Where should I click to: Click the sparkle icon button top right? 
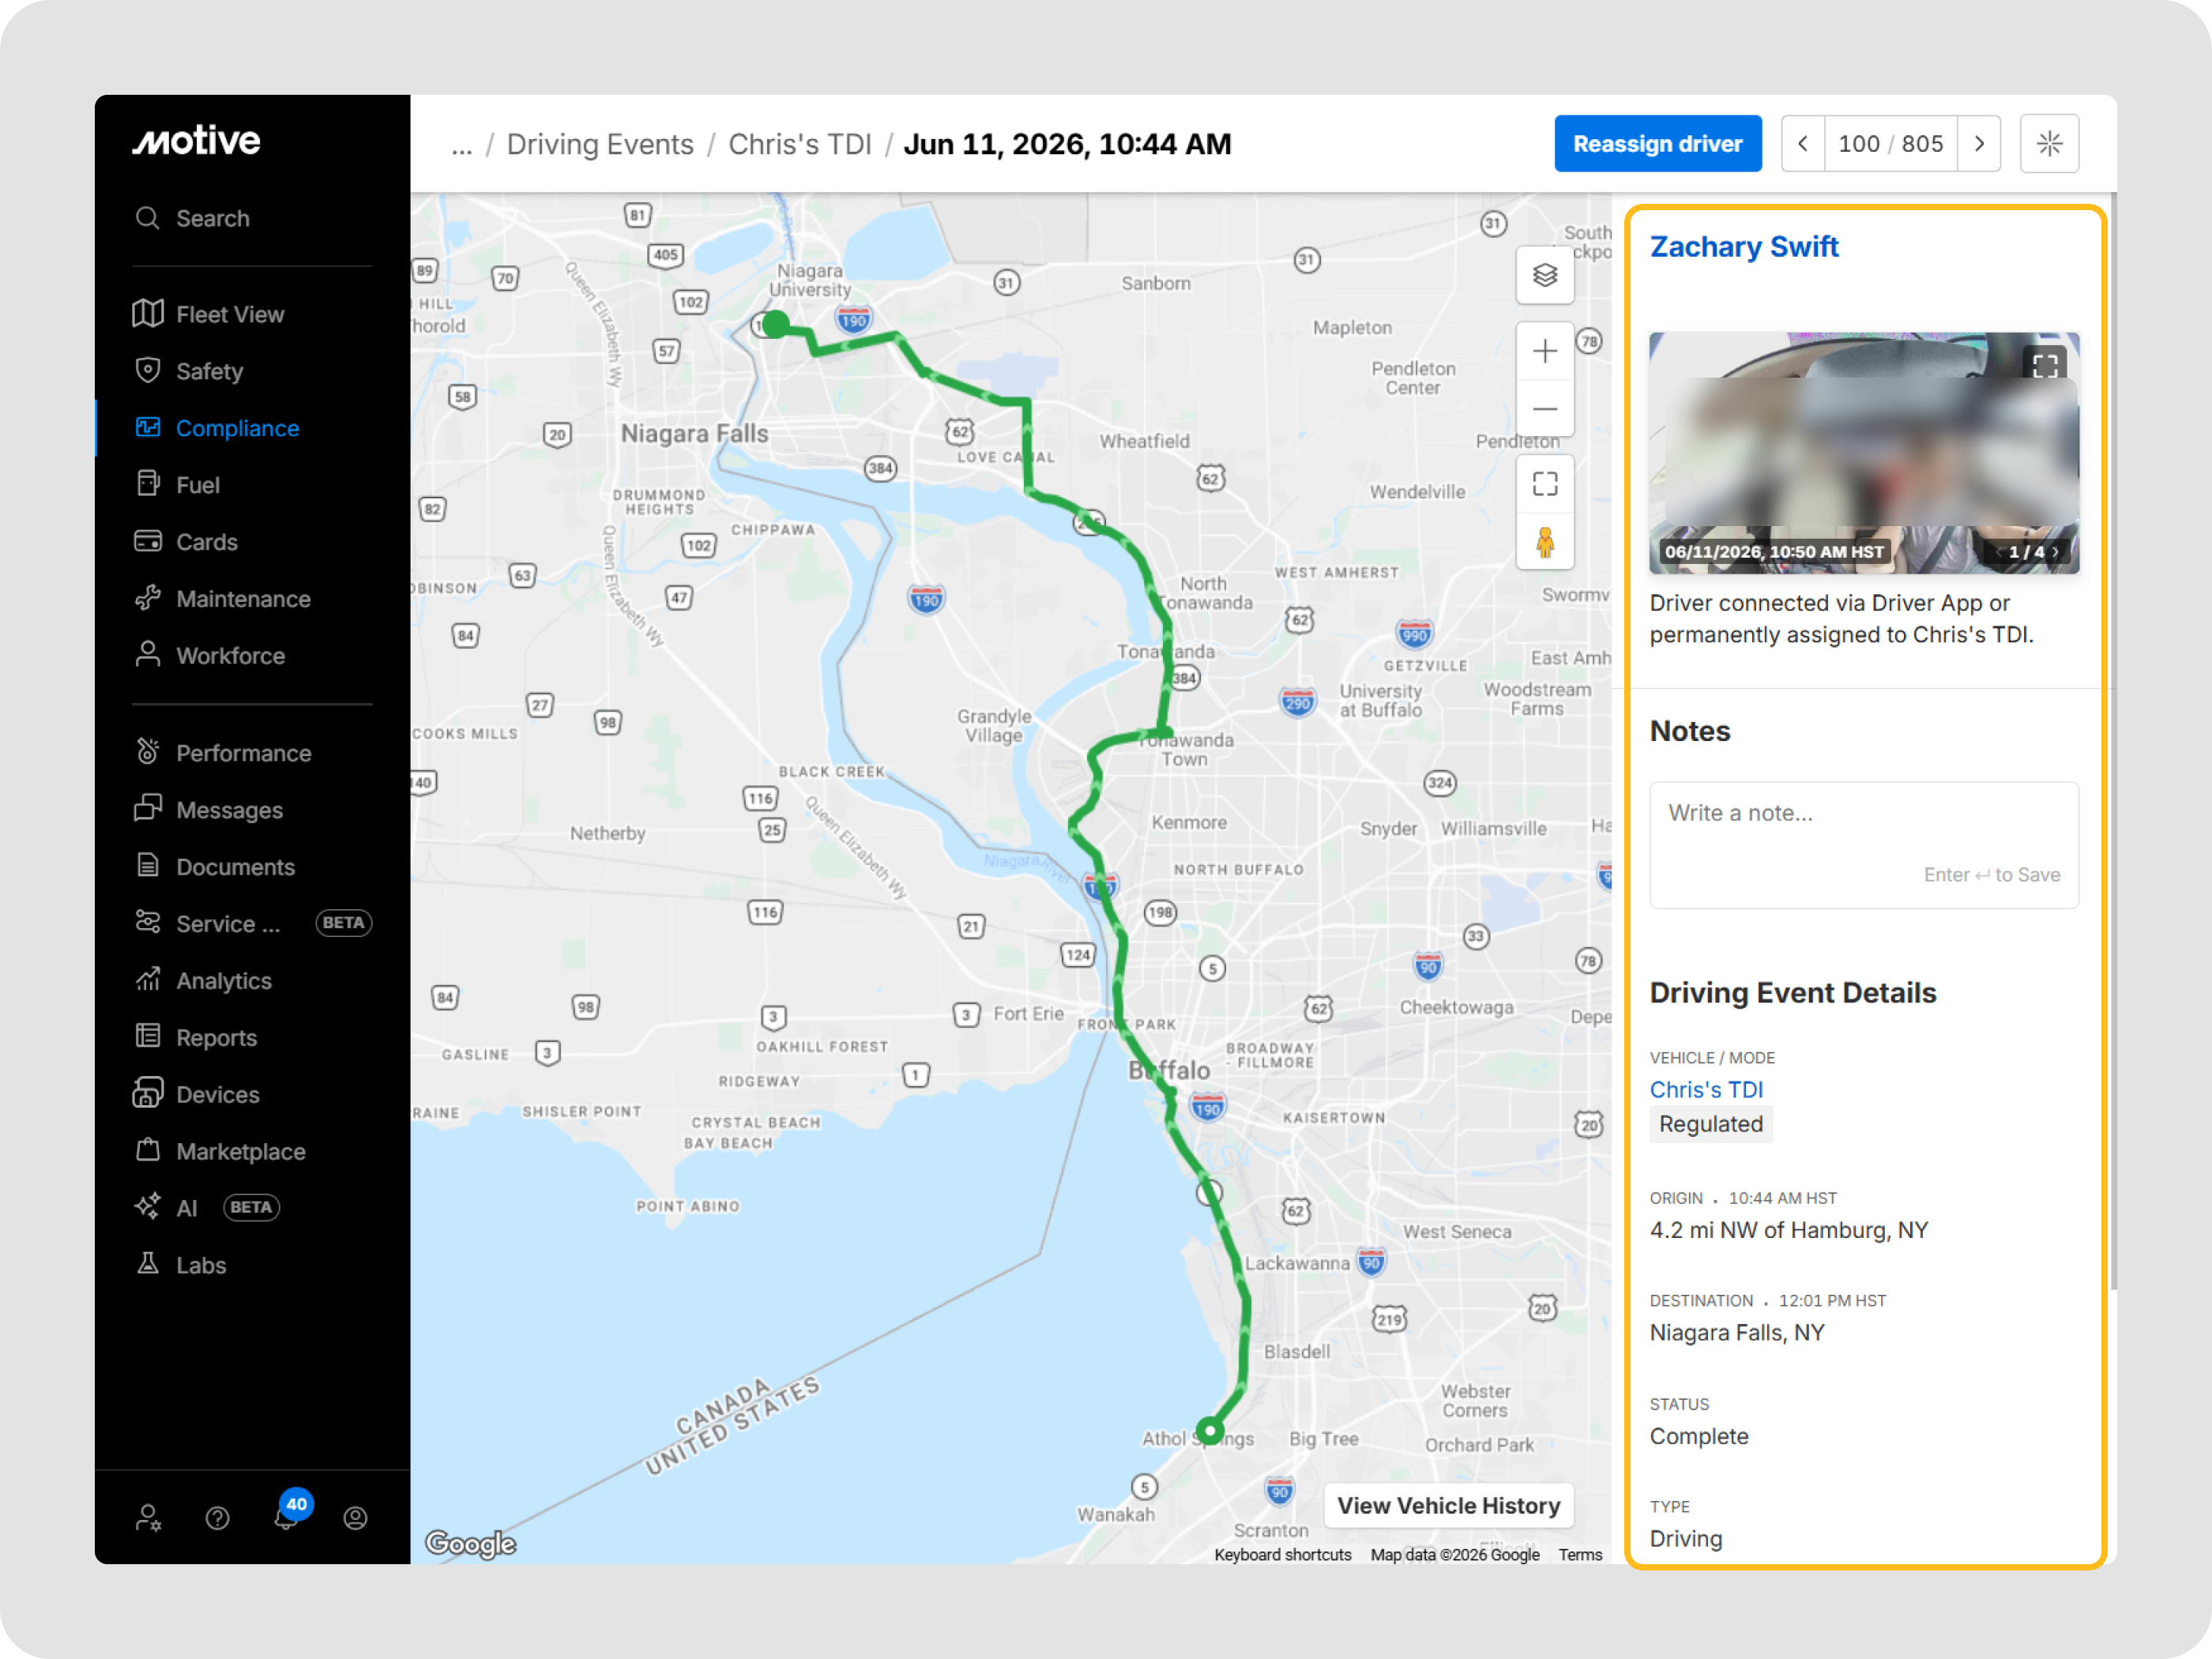[2049, 144]
